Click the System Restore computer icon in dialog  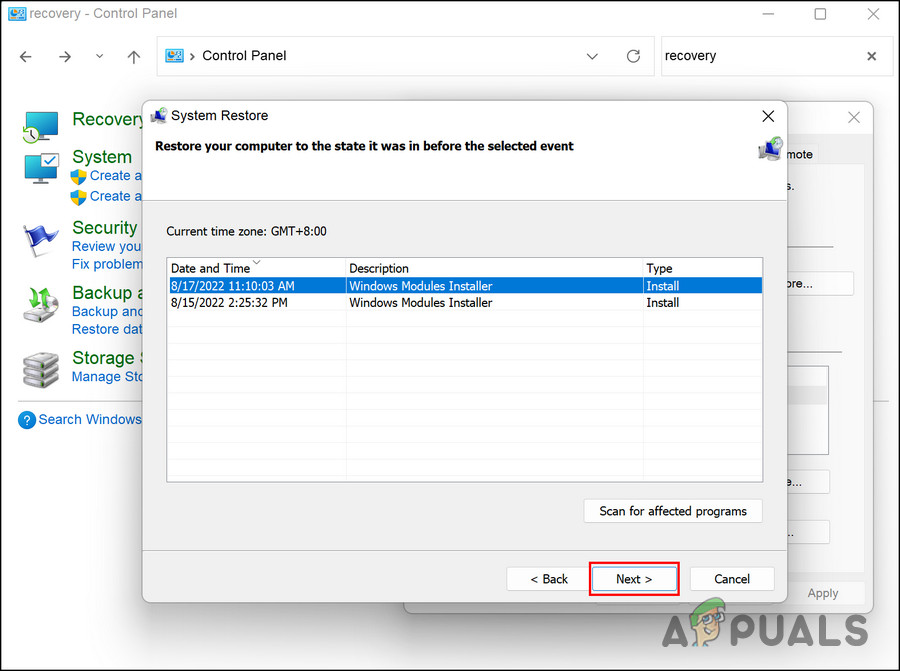(x=159, y=116)
